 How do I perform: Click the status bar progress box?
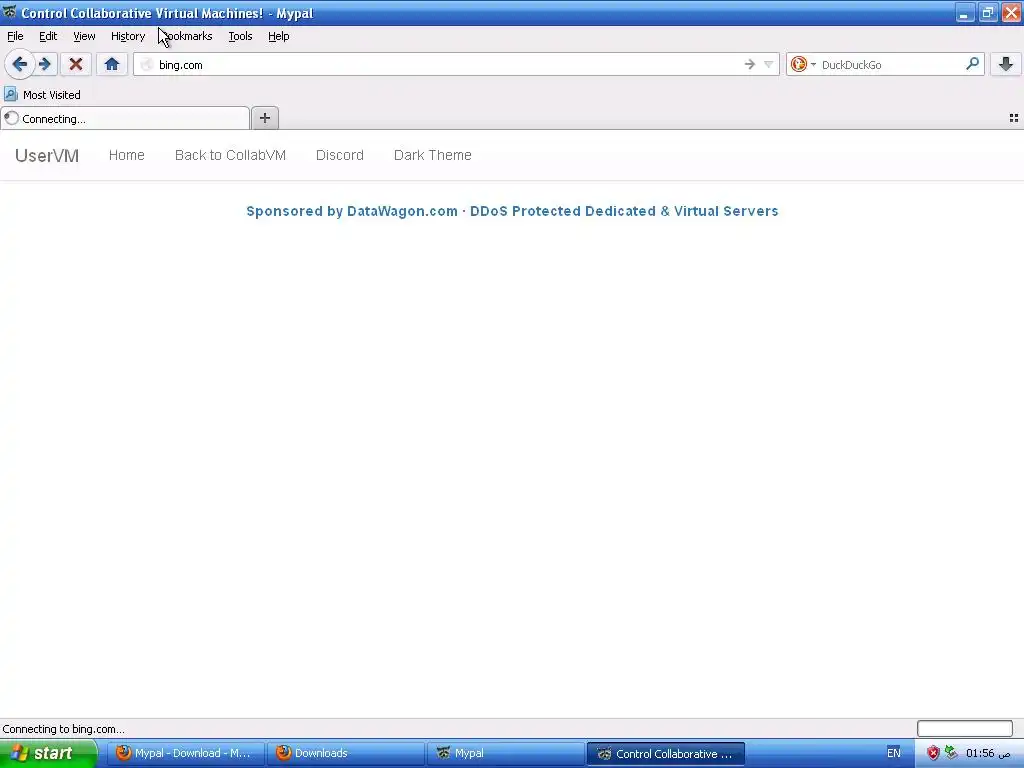[965, 728]
